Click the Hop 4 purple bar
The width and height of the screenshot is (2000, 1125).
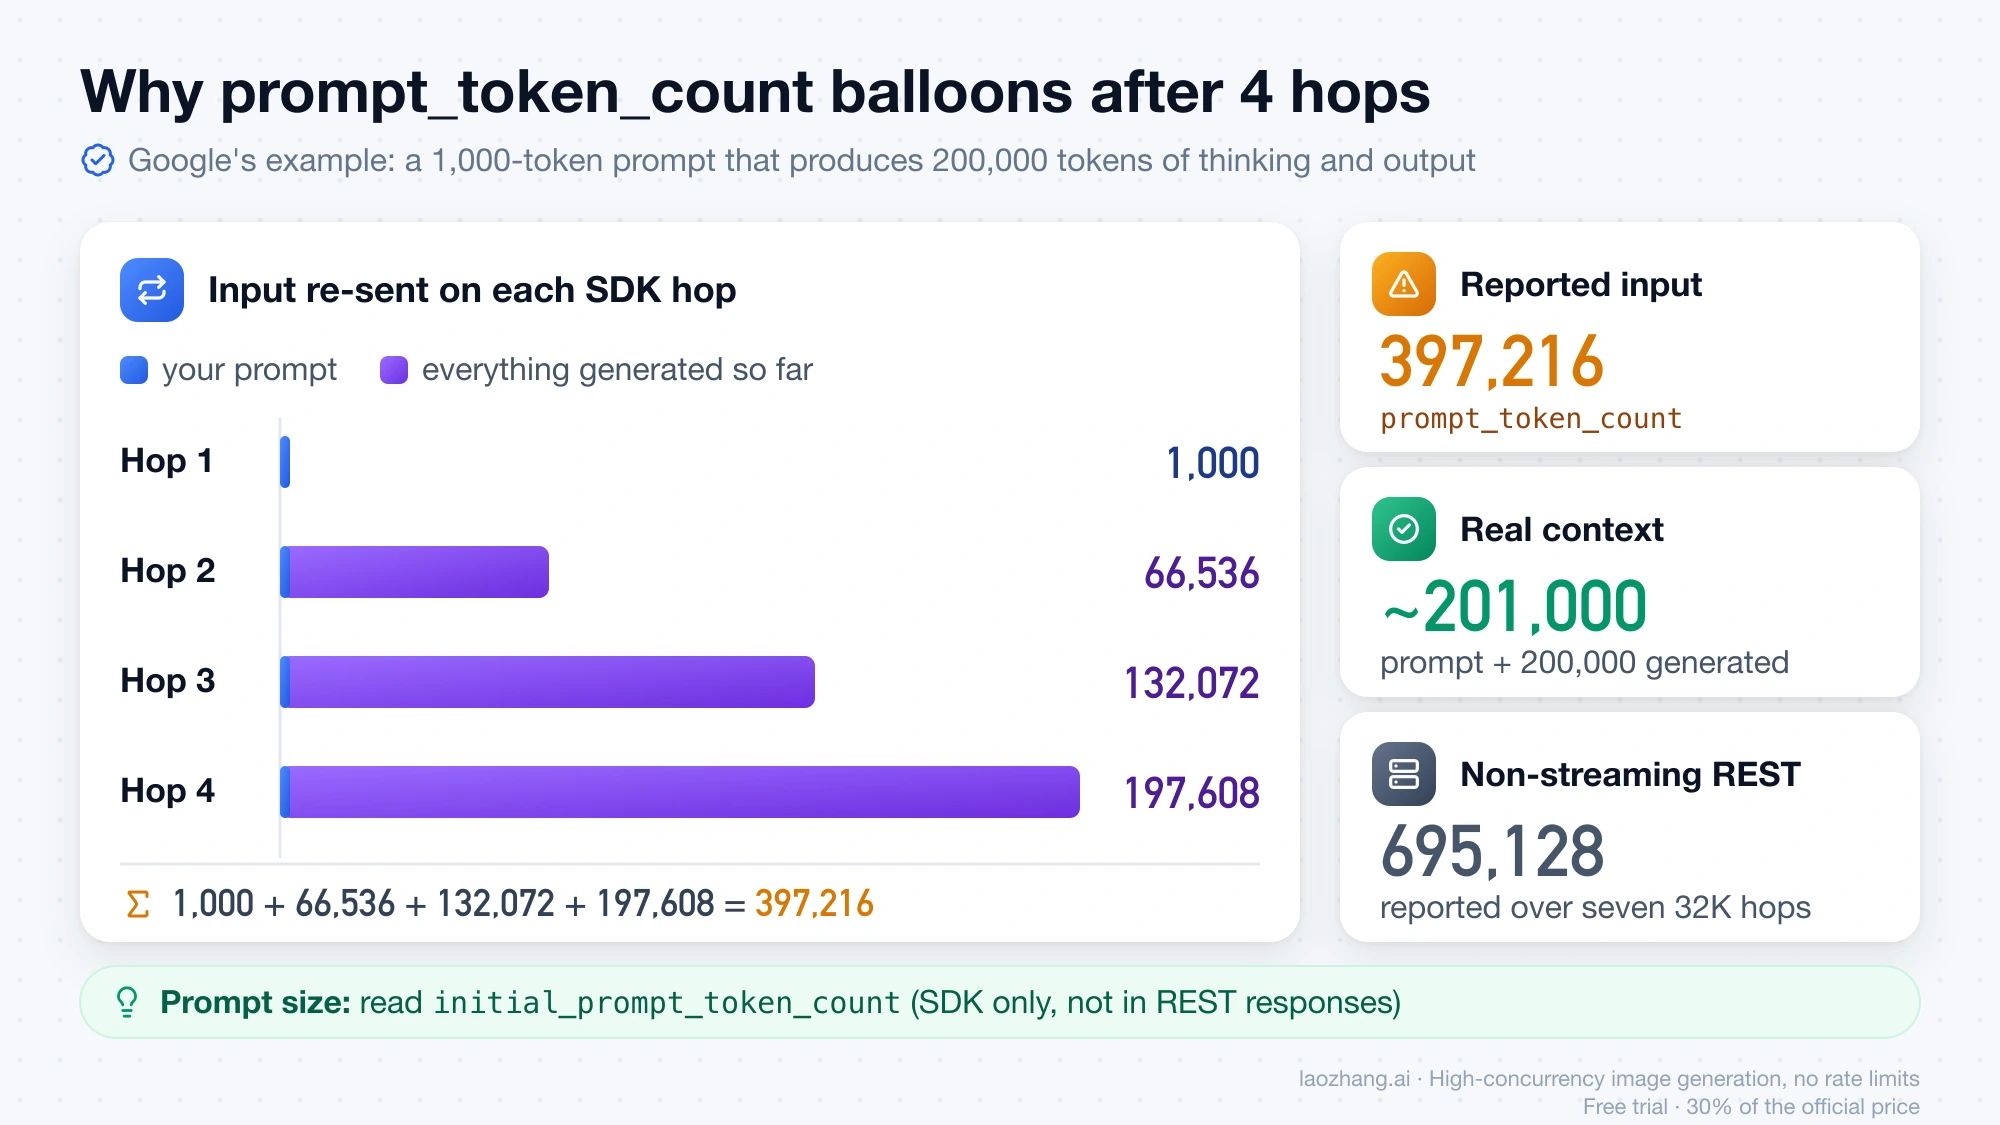pos(685,792)
